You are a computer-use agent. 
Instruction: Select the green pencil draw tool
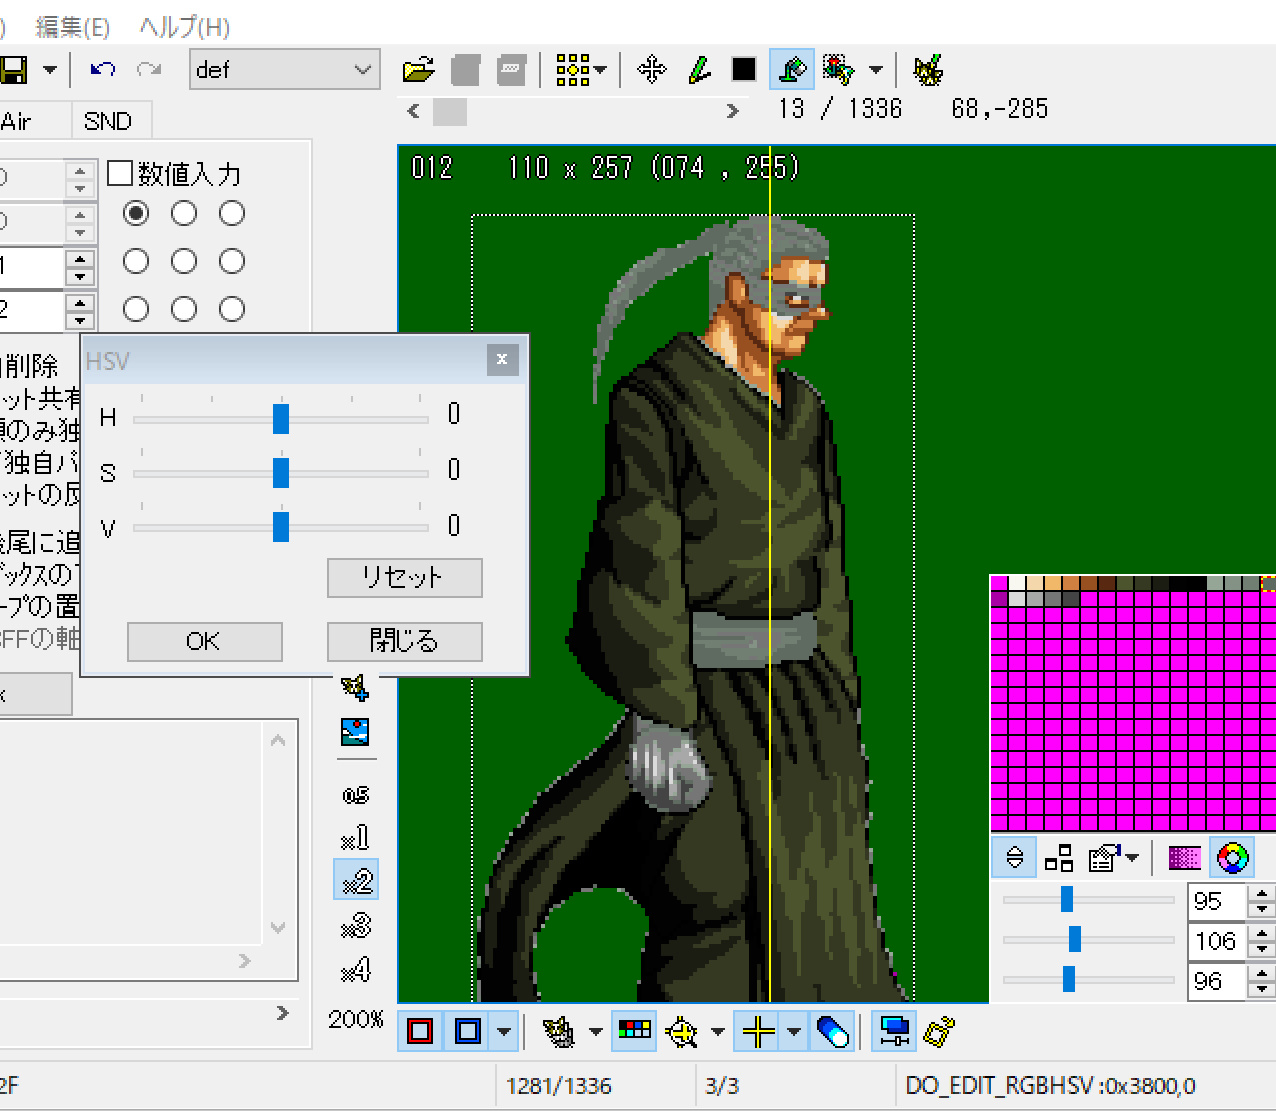pyautogui.click(x=699, y=70)
